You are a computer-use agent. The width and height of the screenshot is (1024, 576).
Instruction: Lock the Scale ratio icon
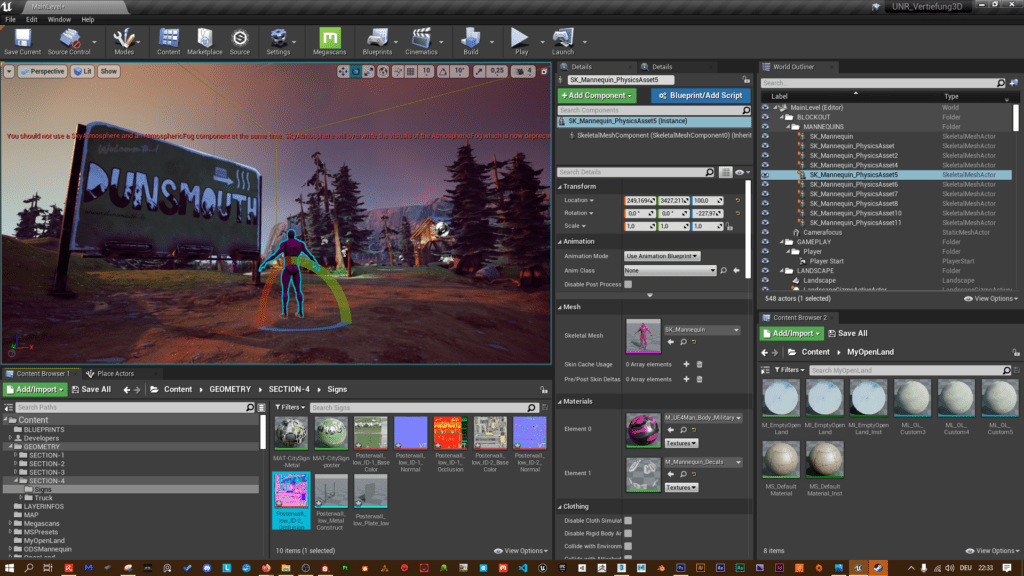pos(729,227)
